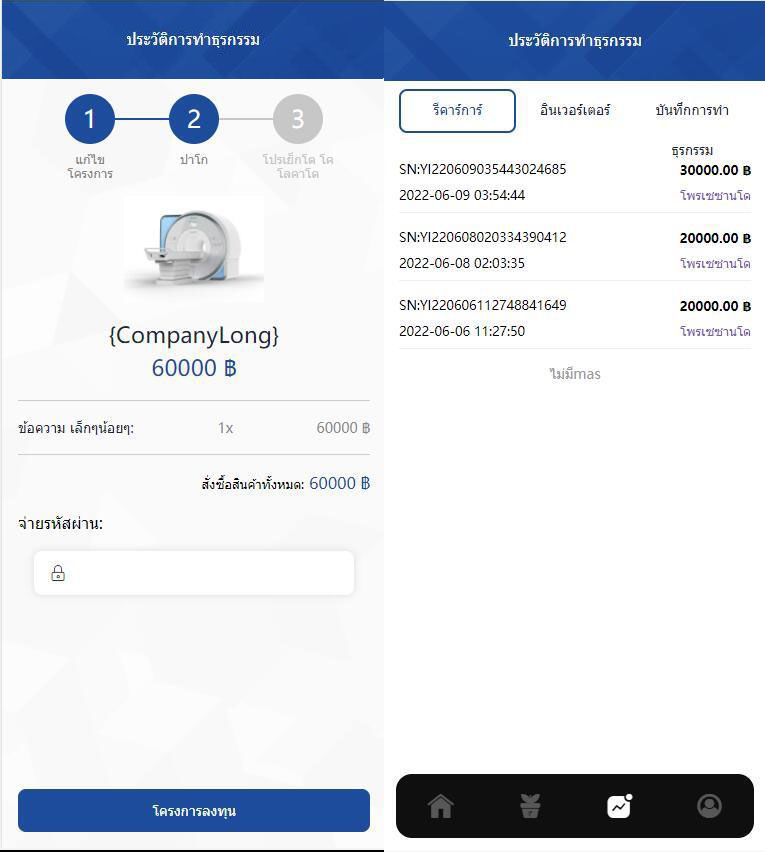Viewport: 765px width, 852px height.
Task: Select transaction SN:YI220609035443024685
Action: tap(482, 169)
